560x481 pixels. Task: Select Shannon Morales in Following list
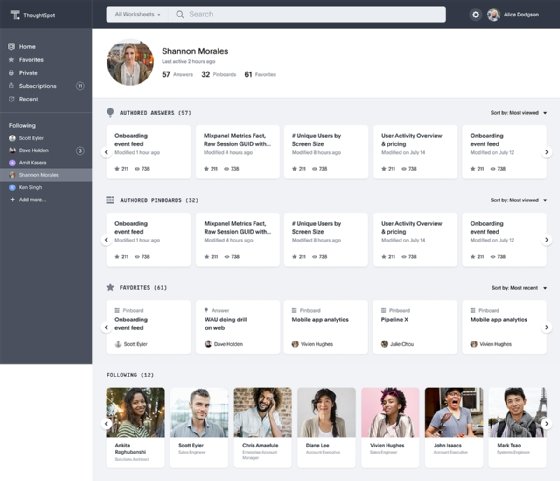tap(46, 175)
